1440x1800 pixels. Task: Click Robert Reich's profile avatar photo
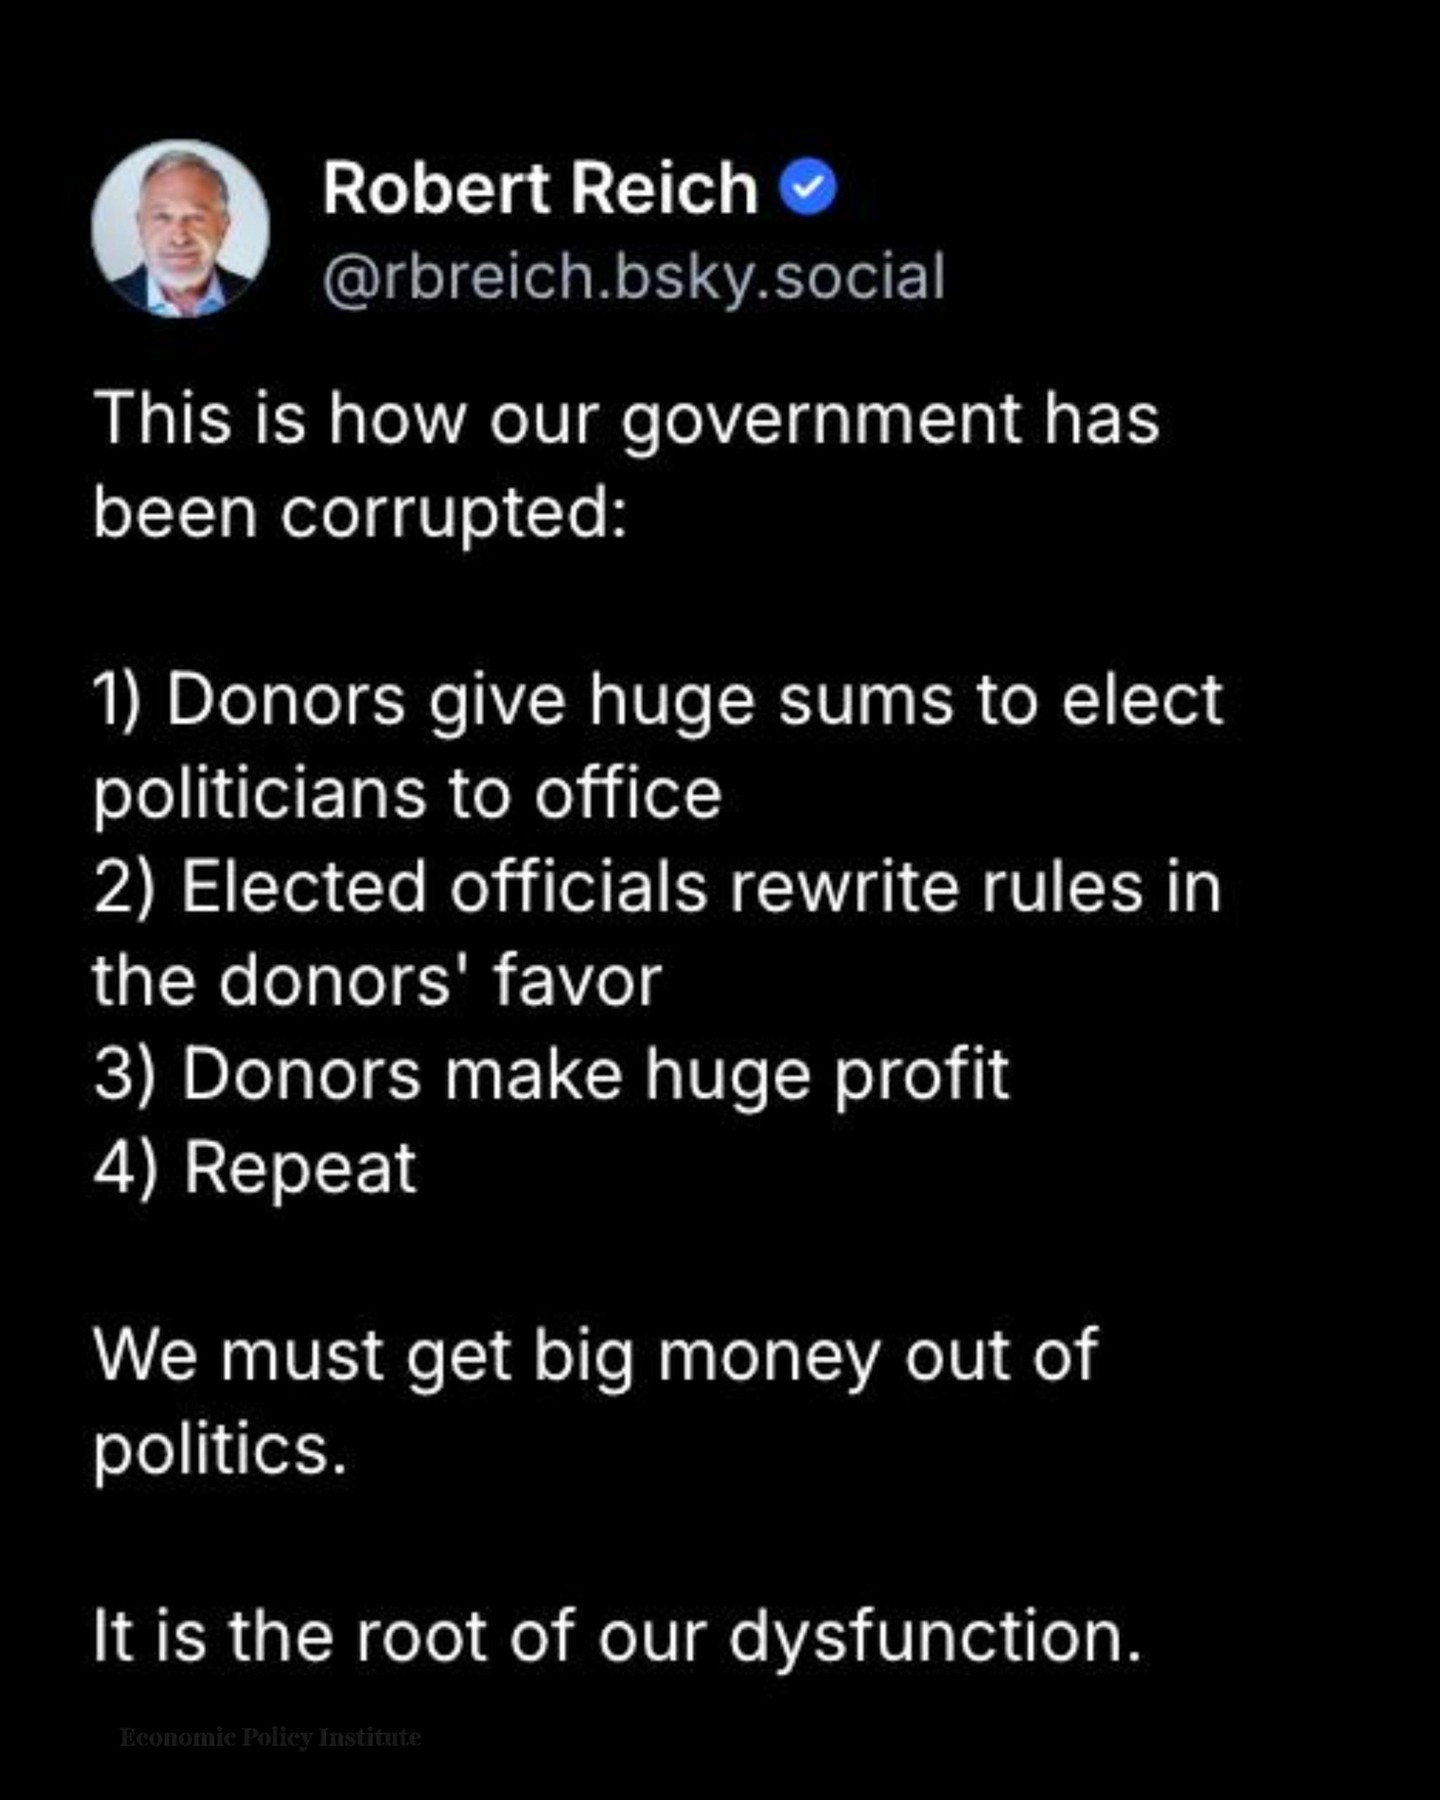(x=180, y=228)
